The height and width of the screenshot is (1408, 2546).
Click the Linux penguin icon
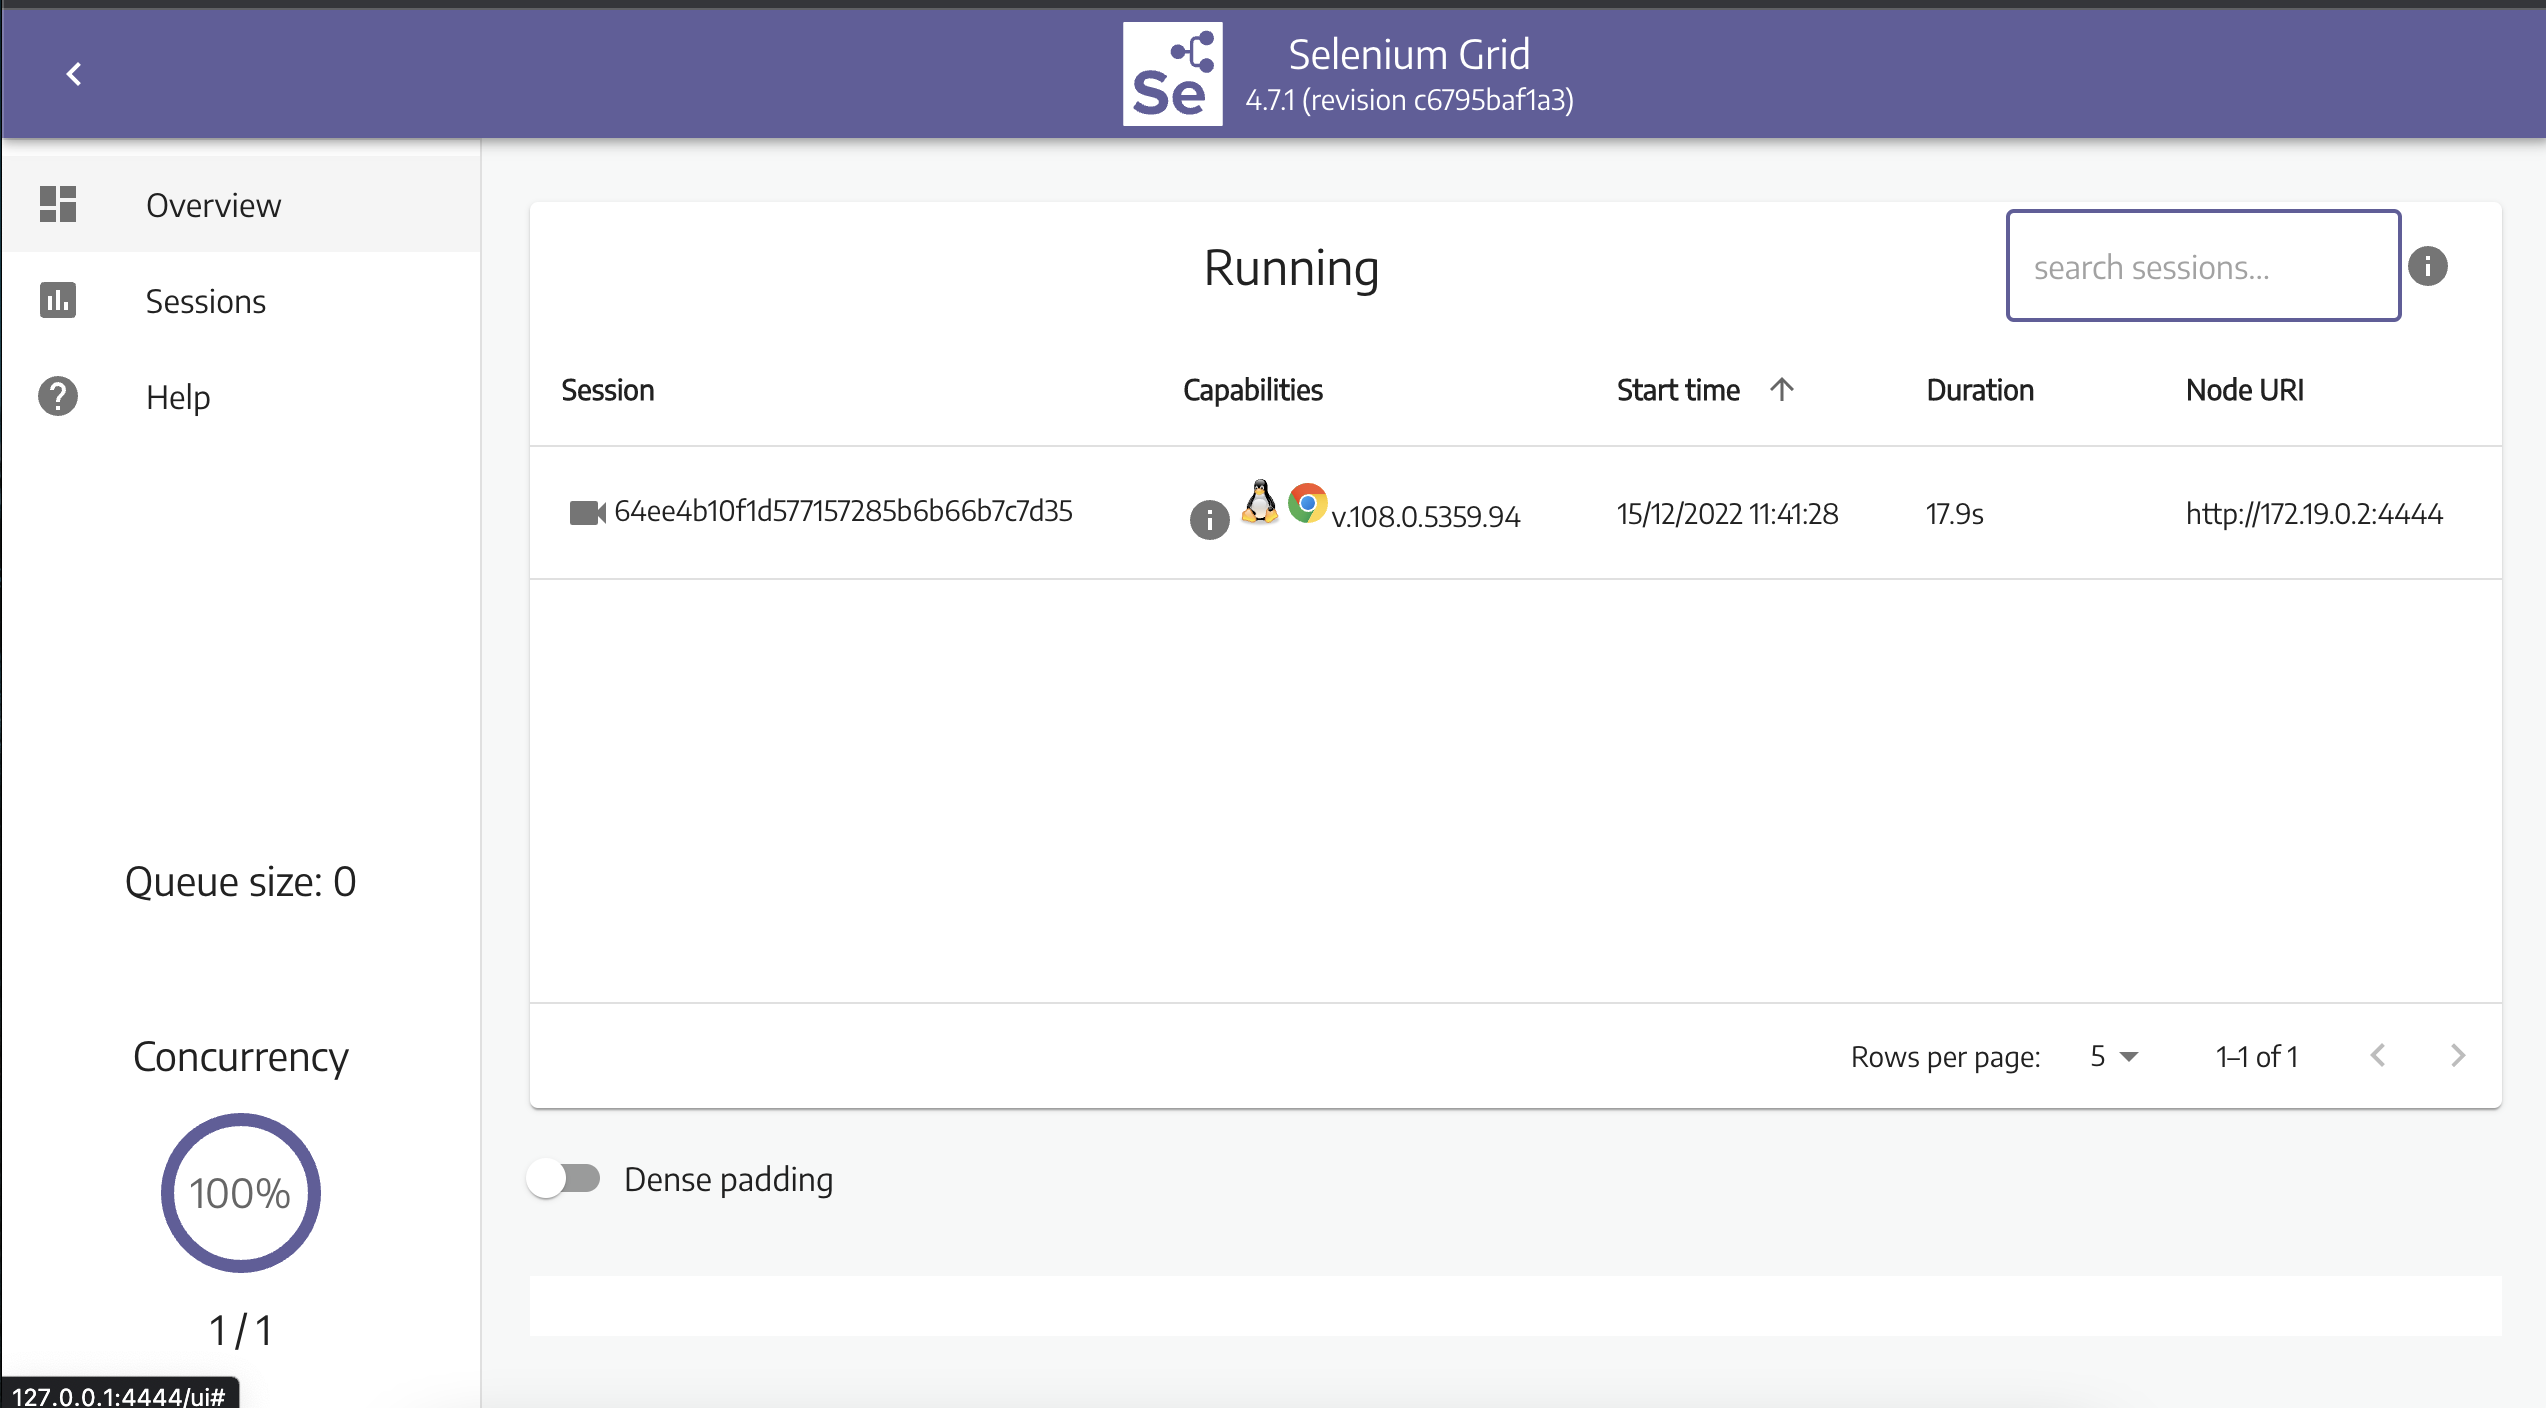[x=1260, y=502]
